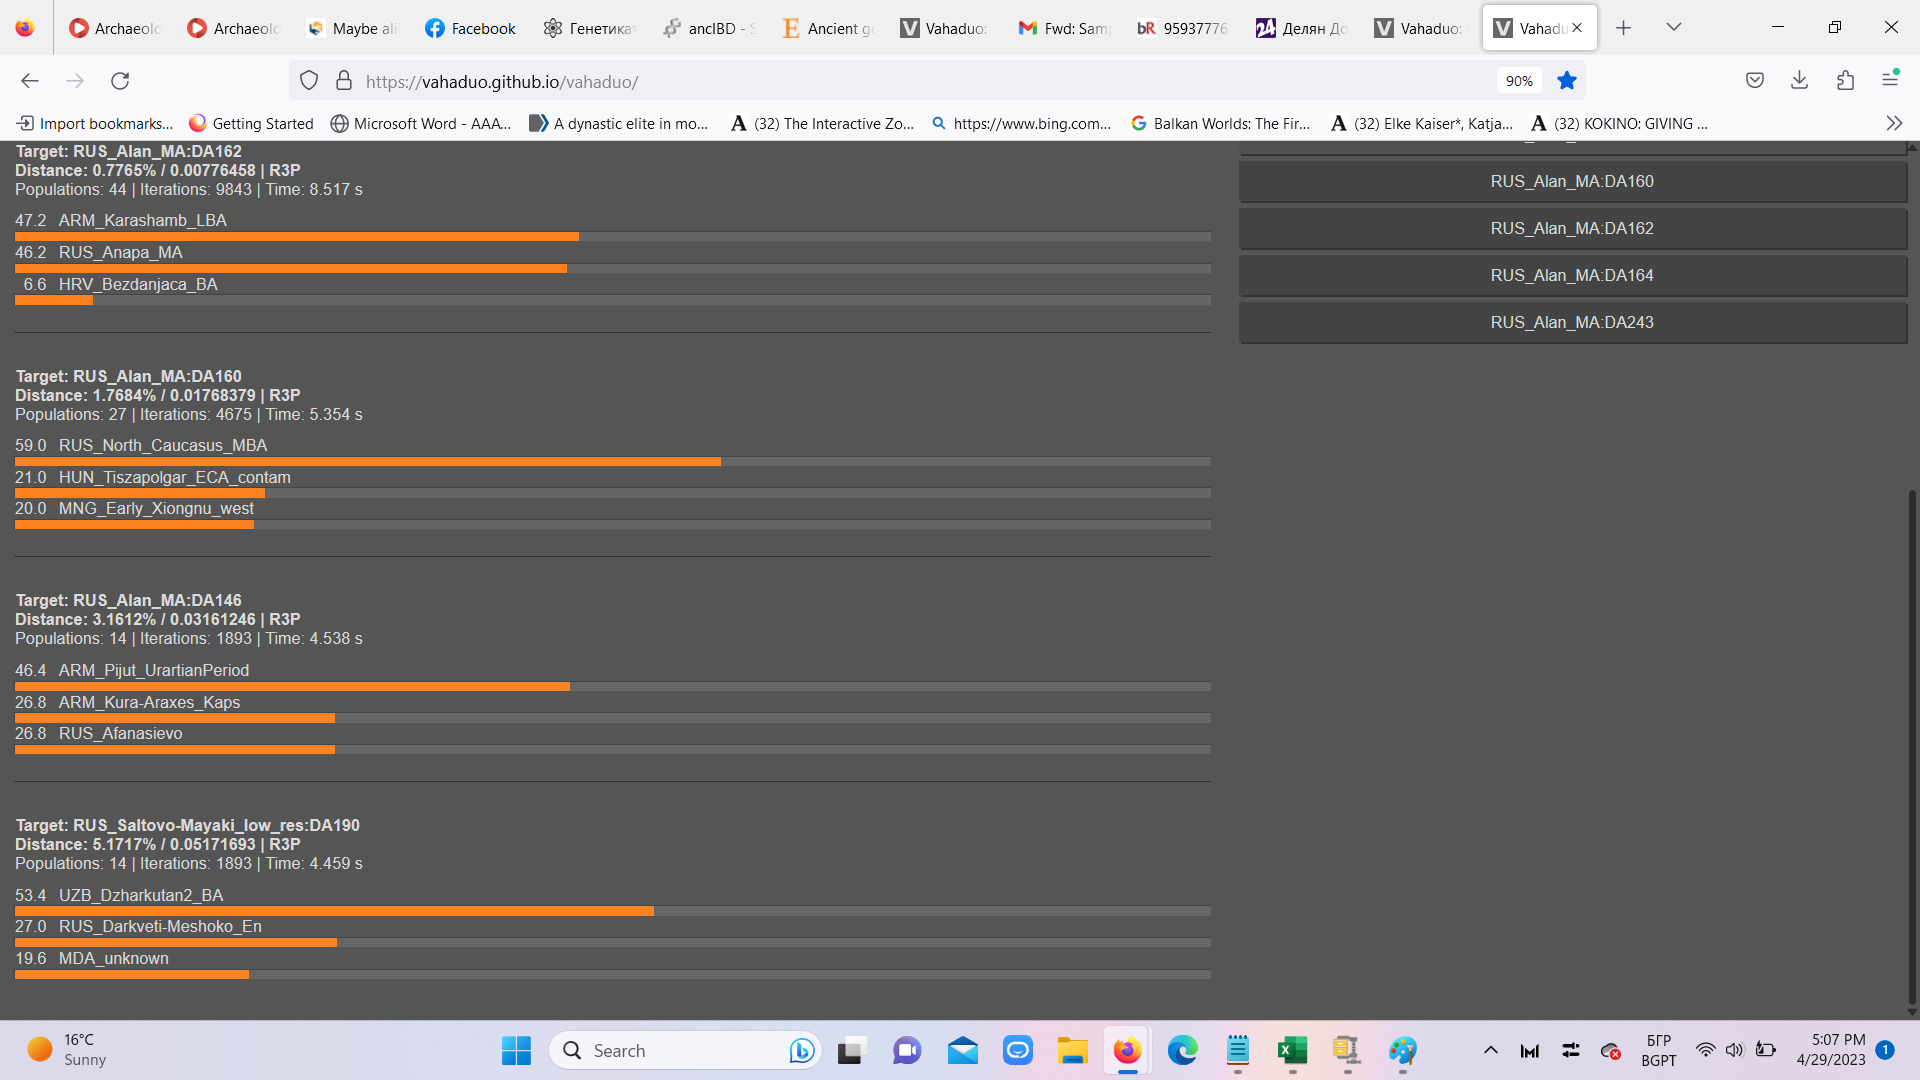Click the 90% zoom level indicator
Image resolution: width=1920 pixels, height=1080 pixels.
(1518, 81)
